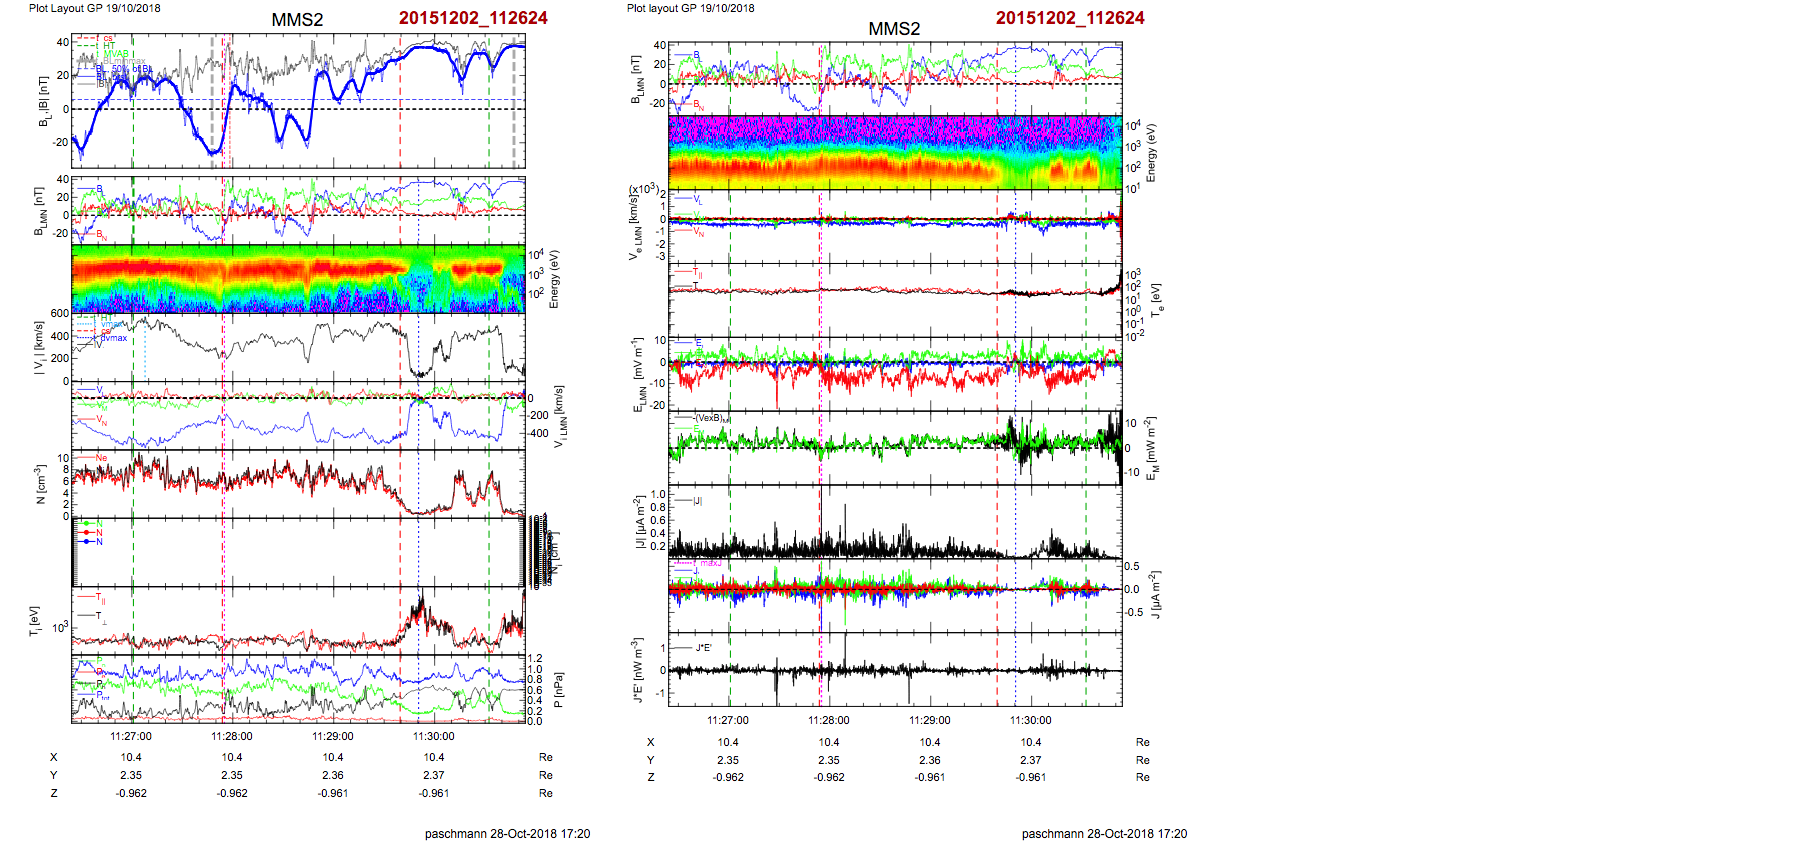
Task: Click Y value 2.36 under right plot
Action: (930, 760)
